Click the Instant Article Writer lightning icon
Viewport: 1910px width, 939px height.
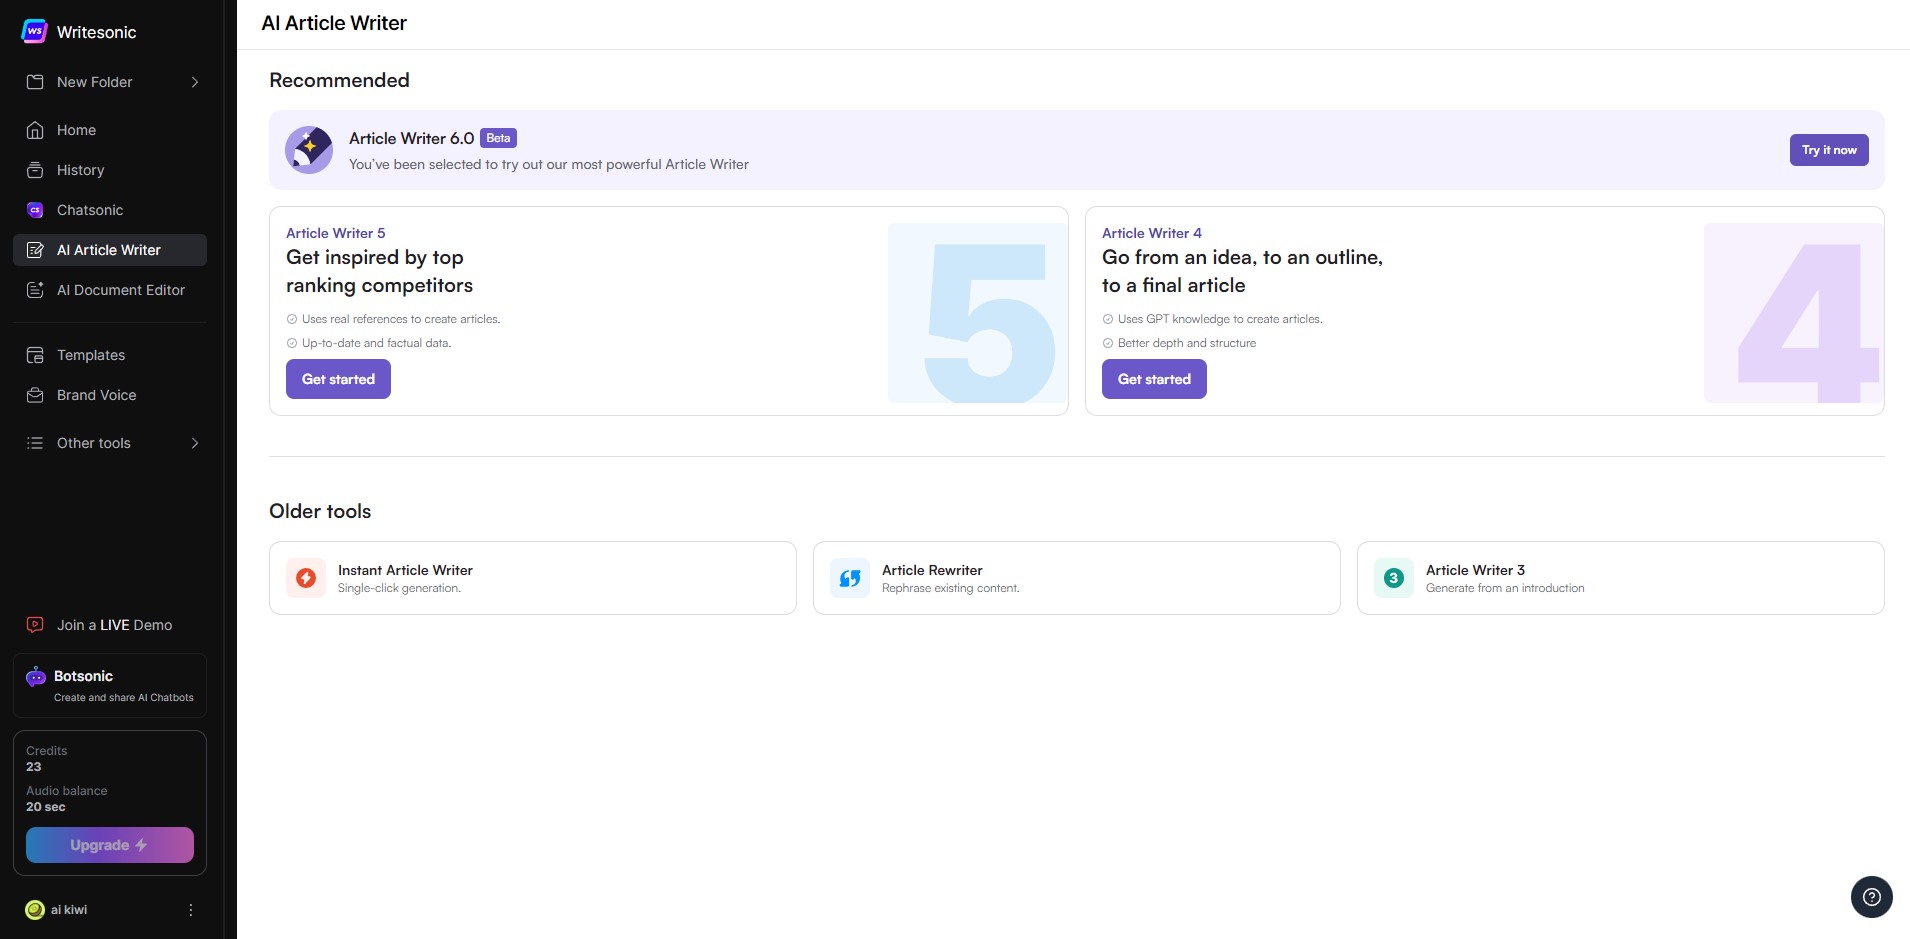[x=306, y=578]
